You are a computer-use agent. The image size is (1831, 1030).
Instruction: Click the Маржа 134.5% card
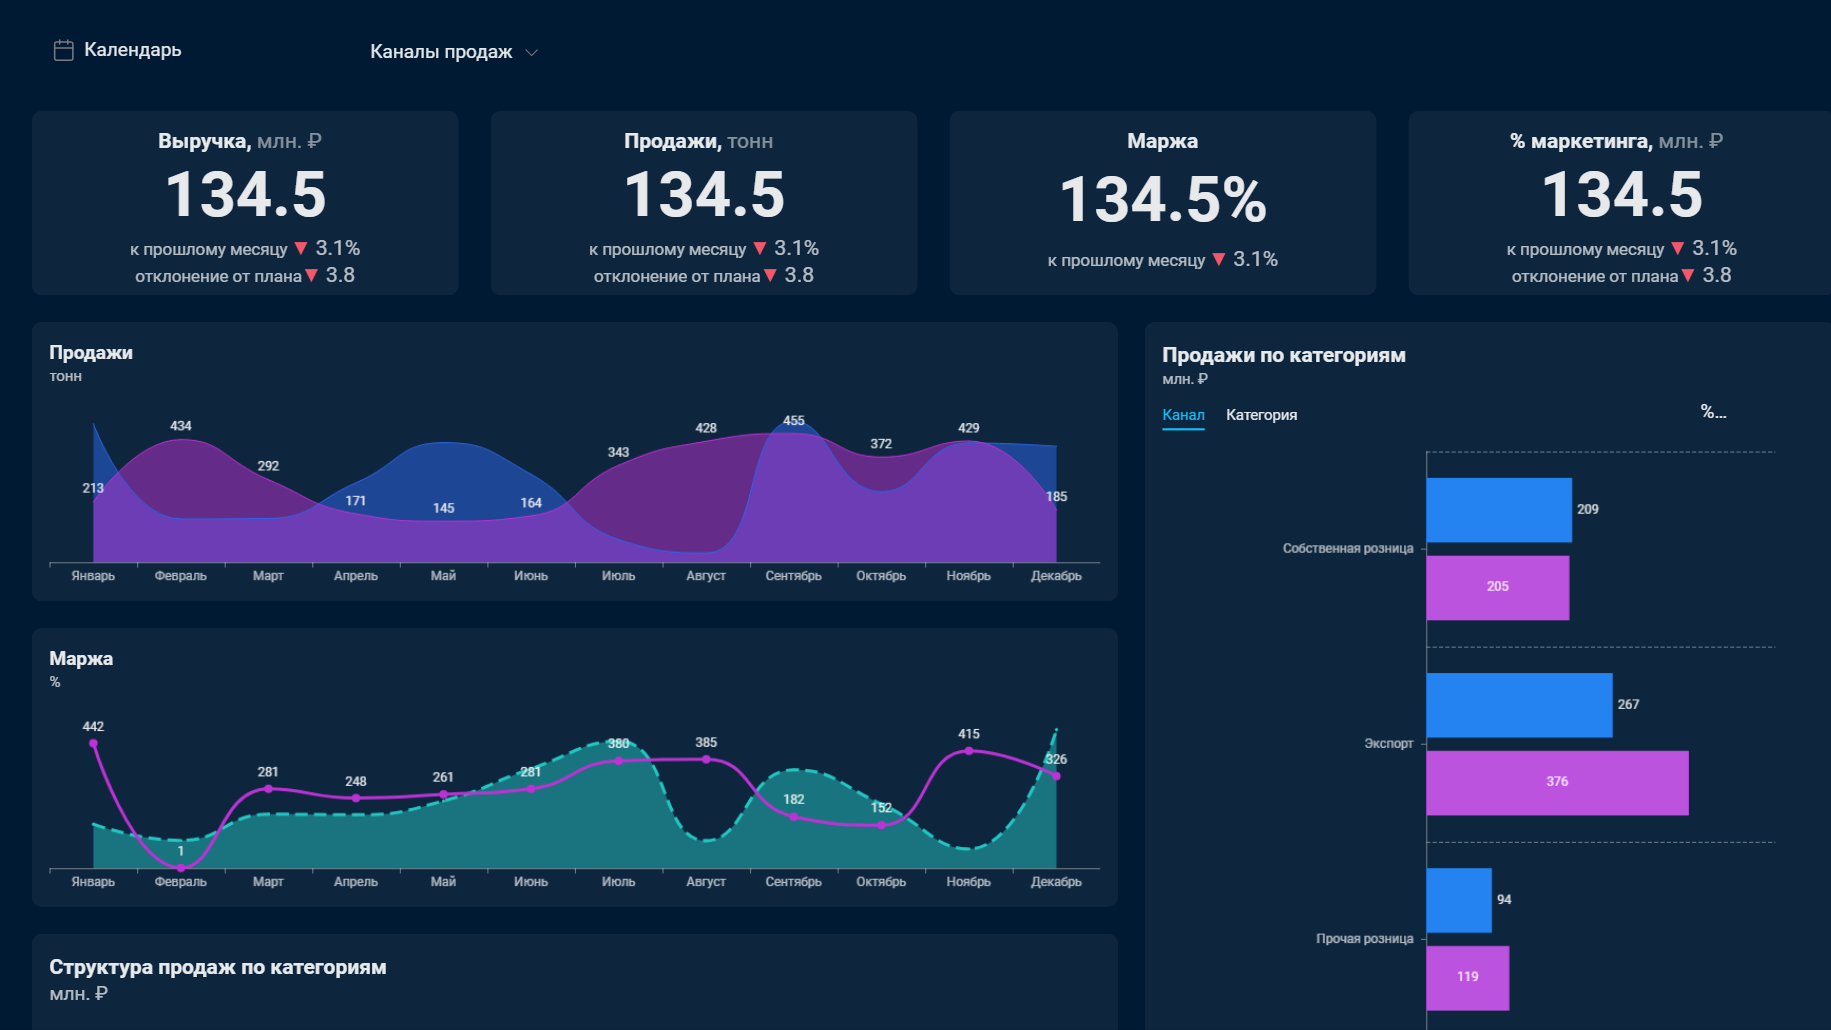click(x=1163, y=203)
